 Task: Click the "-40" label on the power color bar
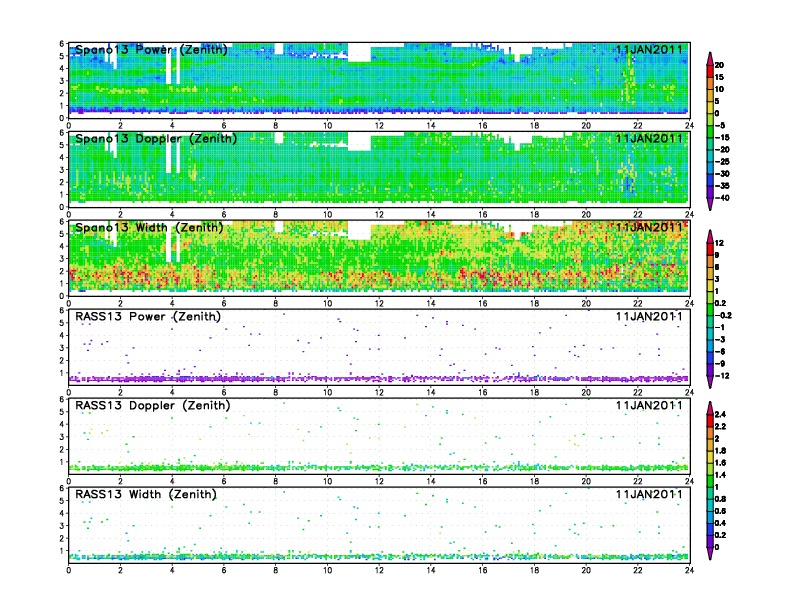pyautogui.click(x=722, y=198)
